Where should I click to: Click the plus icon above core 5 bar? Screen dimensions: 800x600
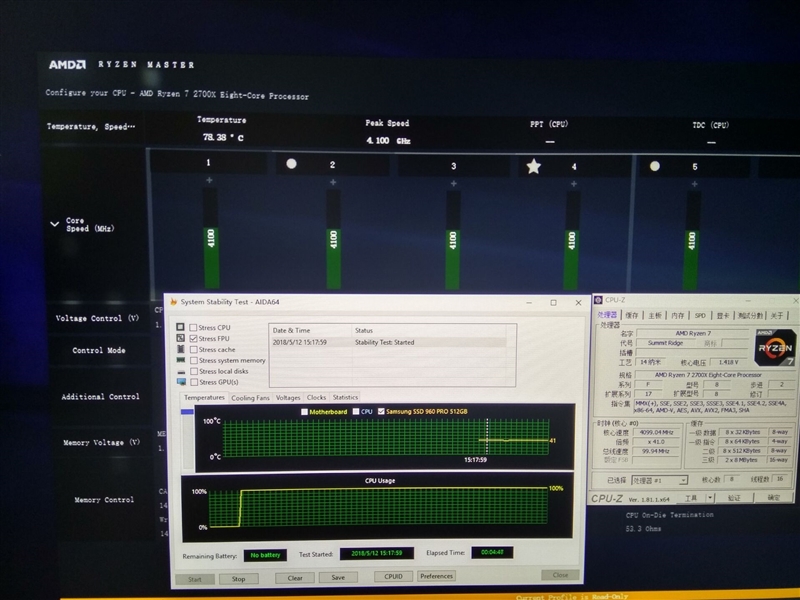pos(694,184)
